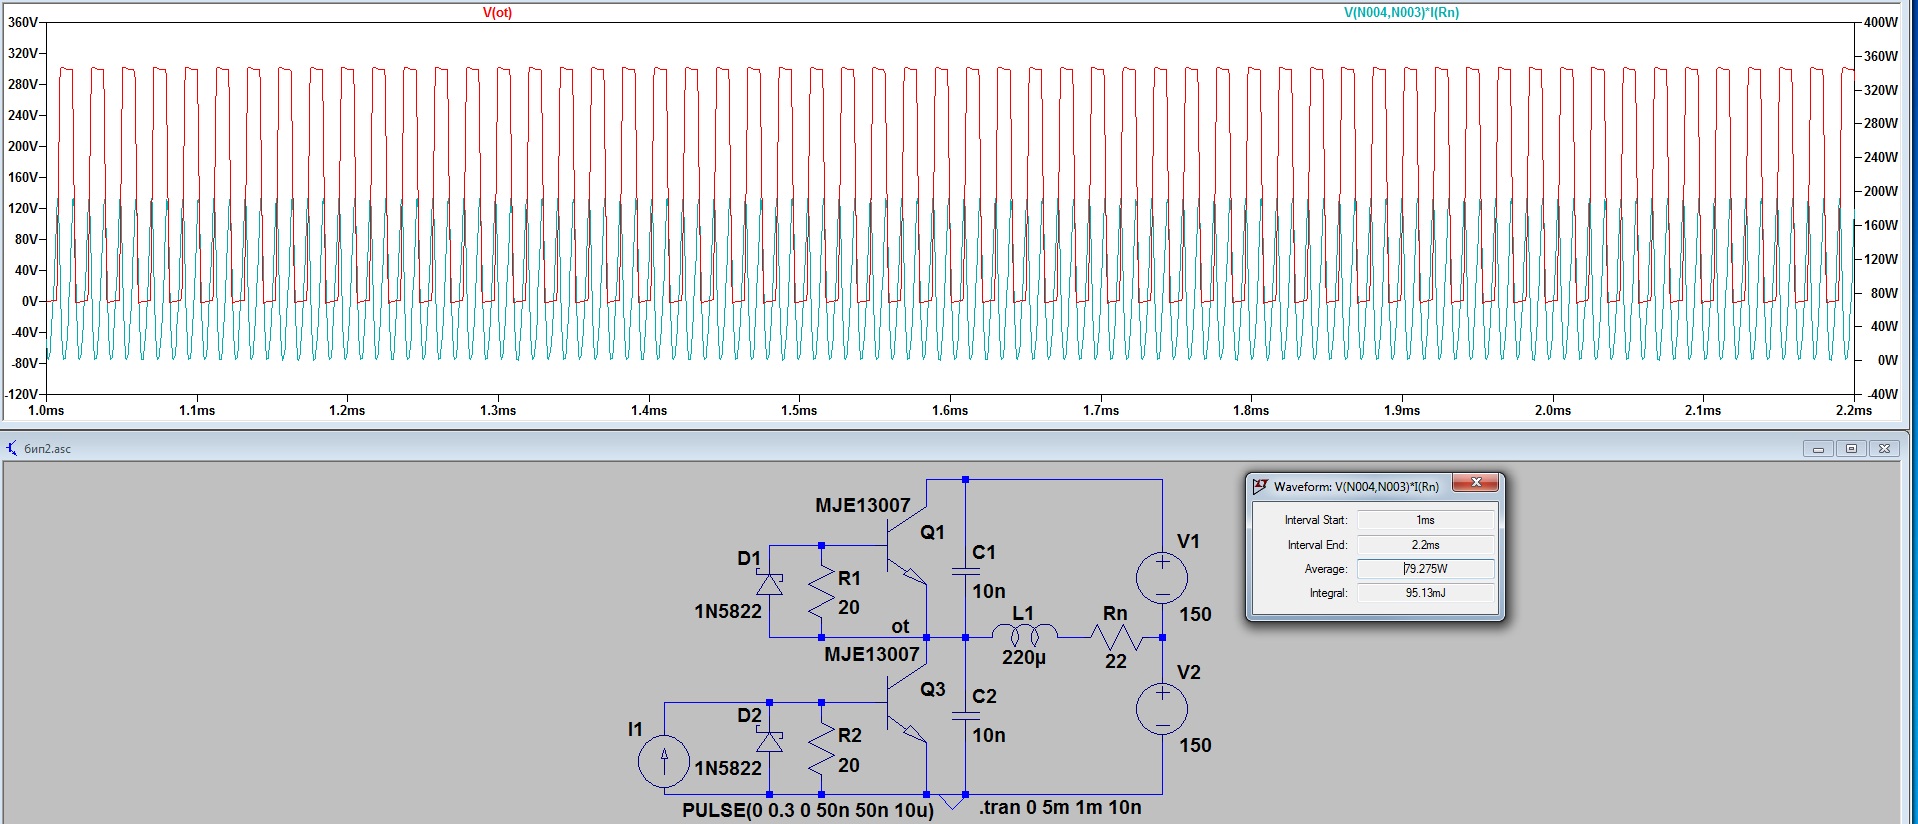Click the .tran simulation directive text
1918x824 pixels.
[1060, 807]
